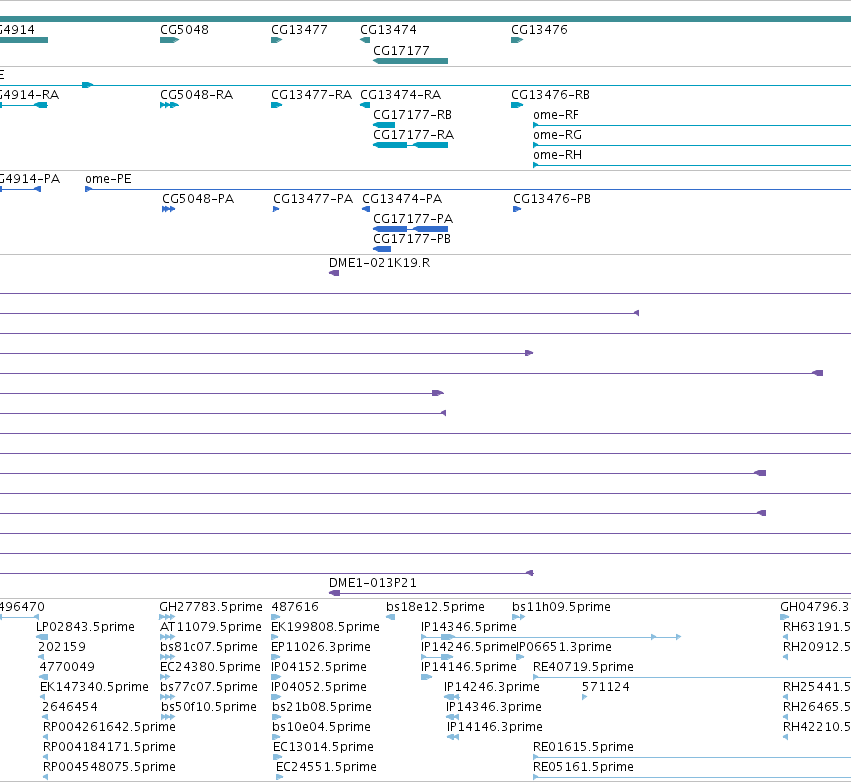
Task: Click EST RP004261642.5prime
Action: [x=109, y=727]
